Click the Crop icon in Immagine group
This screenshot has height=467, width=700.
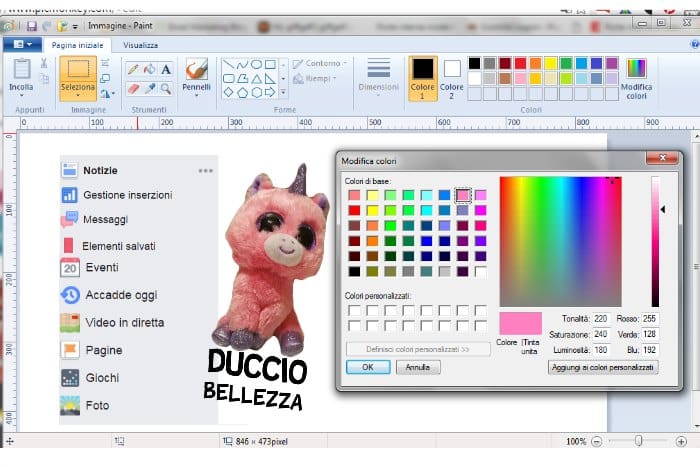(105, 63)
